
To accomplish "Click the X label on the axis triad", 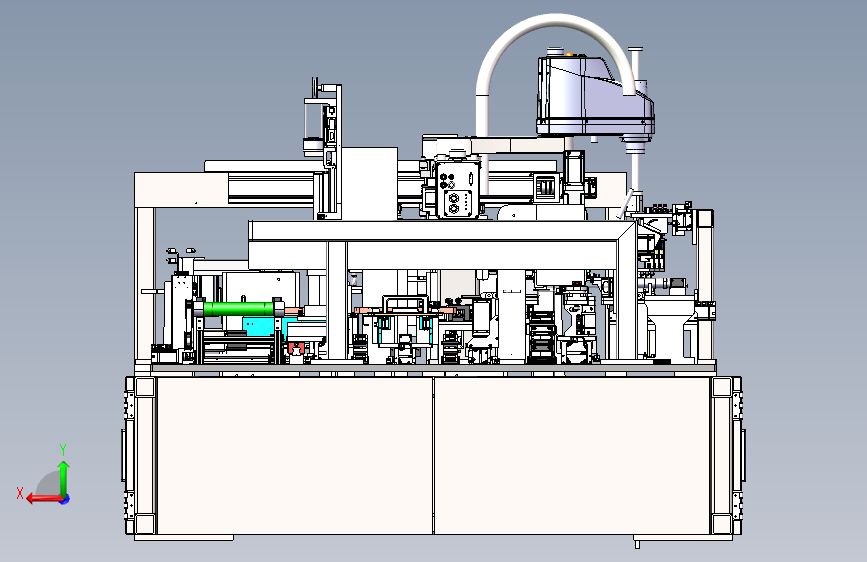I will click(x=20, y=493).
